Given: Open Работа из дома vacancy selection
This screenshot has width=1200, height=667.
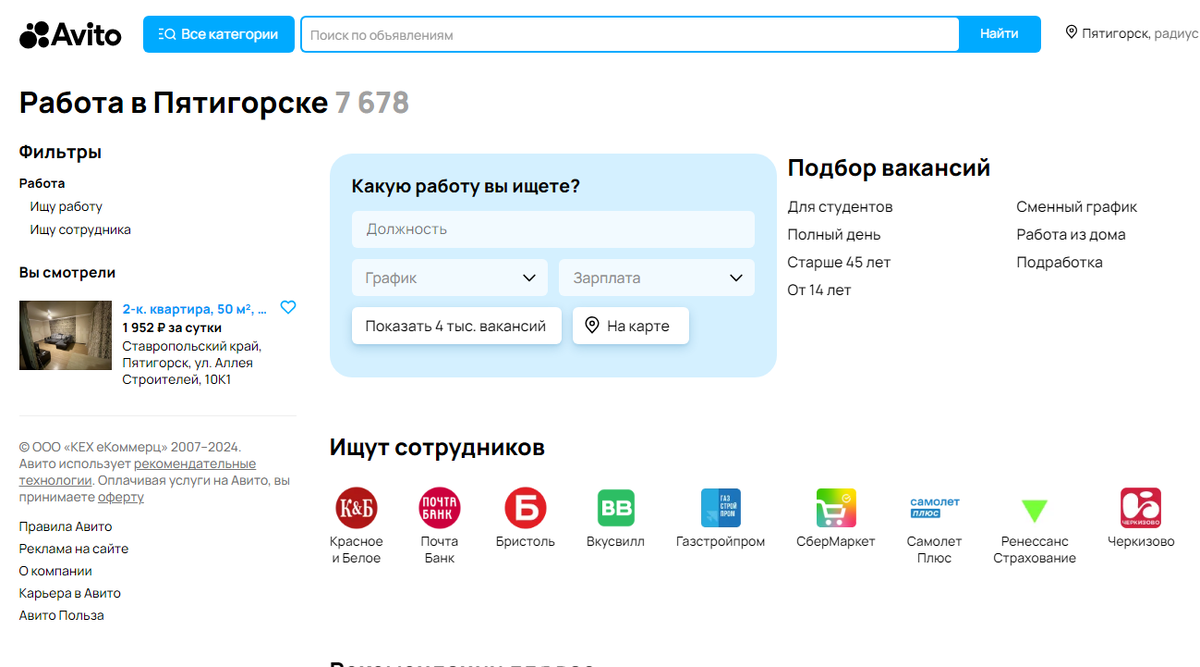Looking at the screenshot, I should click(x=1071, y=234).
